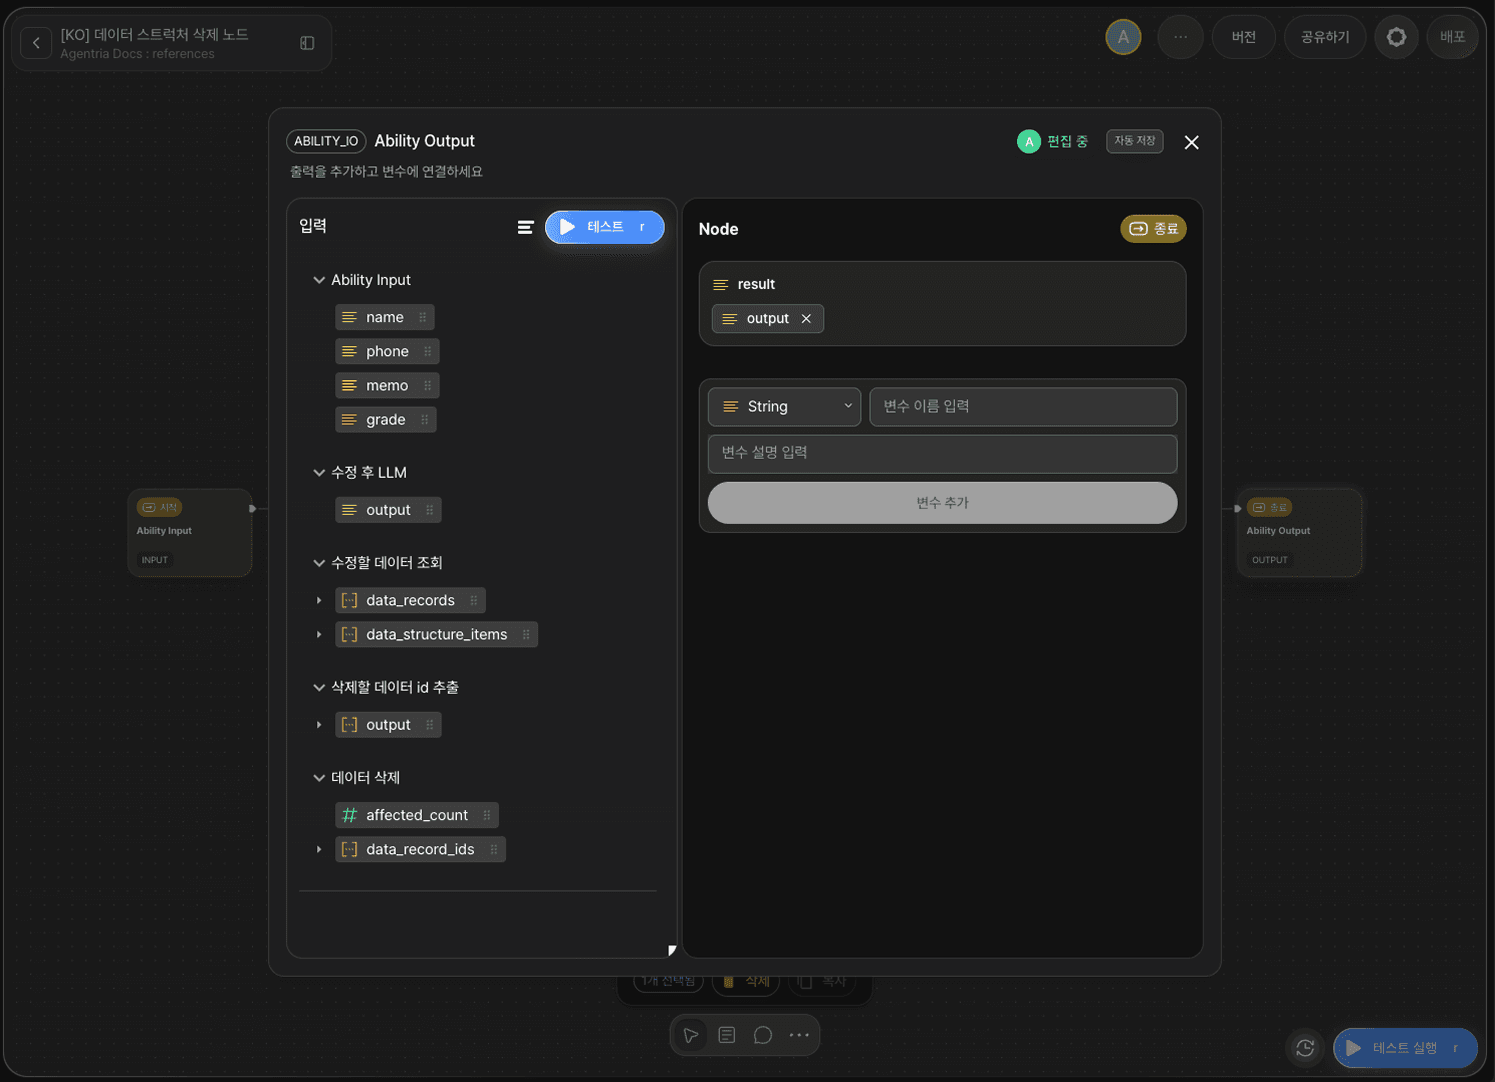Select the name variable chip

tap(384, 317)
